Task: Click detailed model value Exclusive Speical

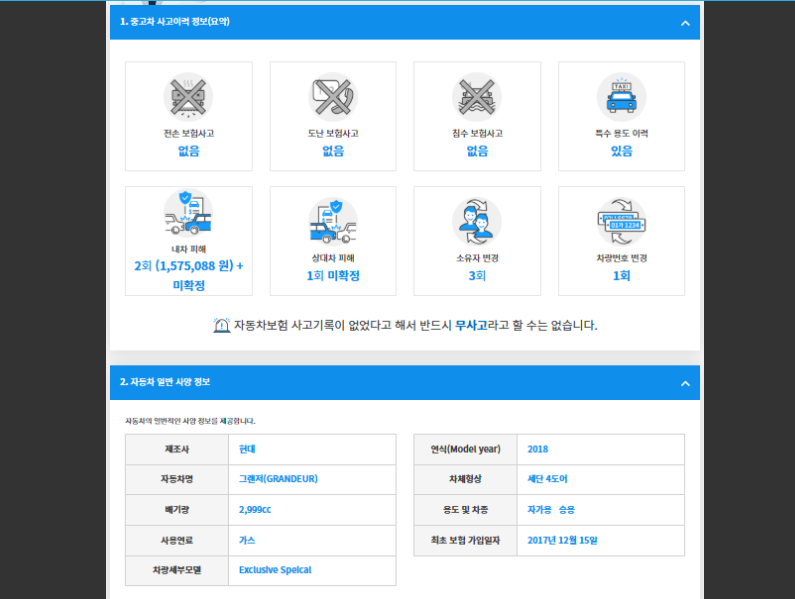Action: point(275,570)
